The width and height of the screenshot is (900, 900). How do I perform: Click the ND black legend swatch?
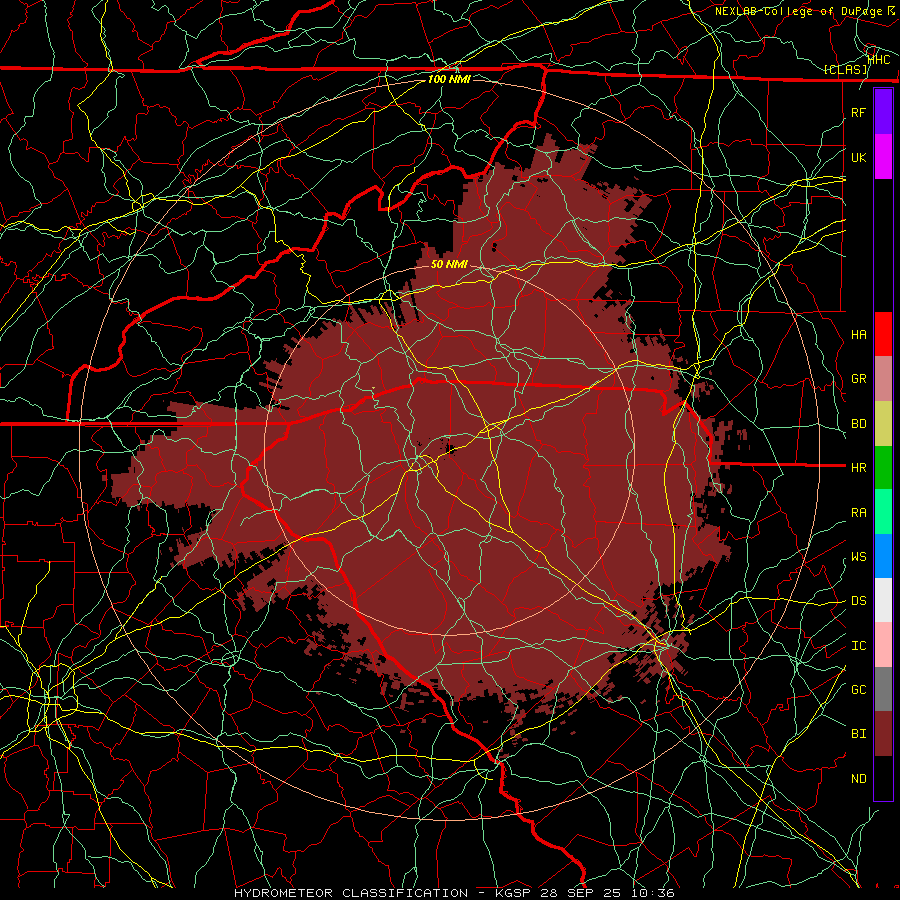(x=883, y=778)
